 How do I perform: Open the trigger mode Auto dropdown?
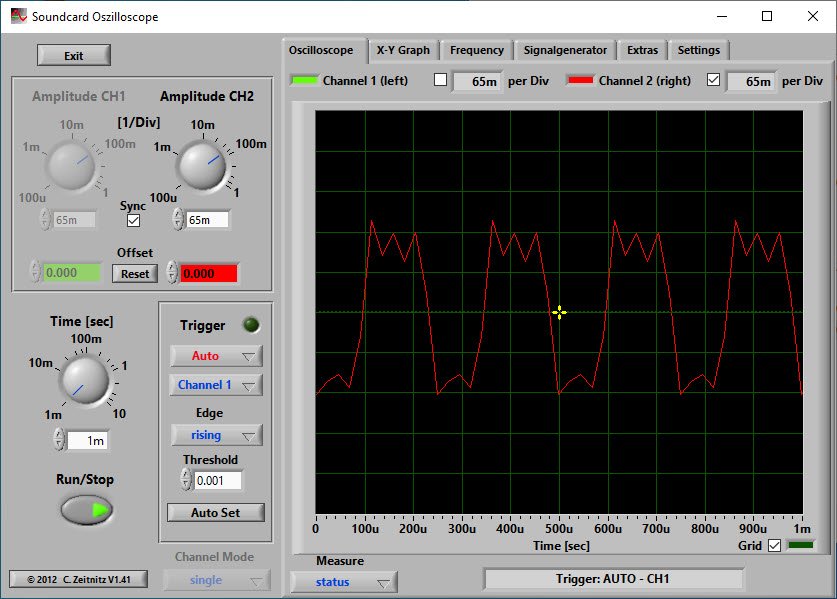pos(215,356)
